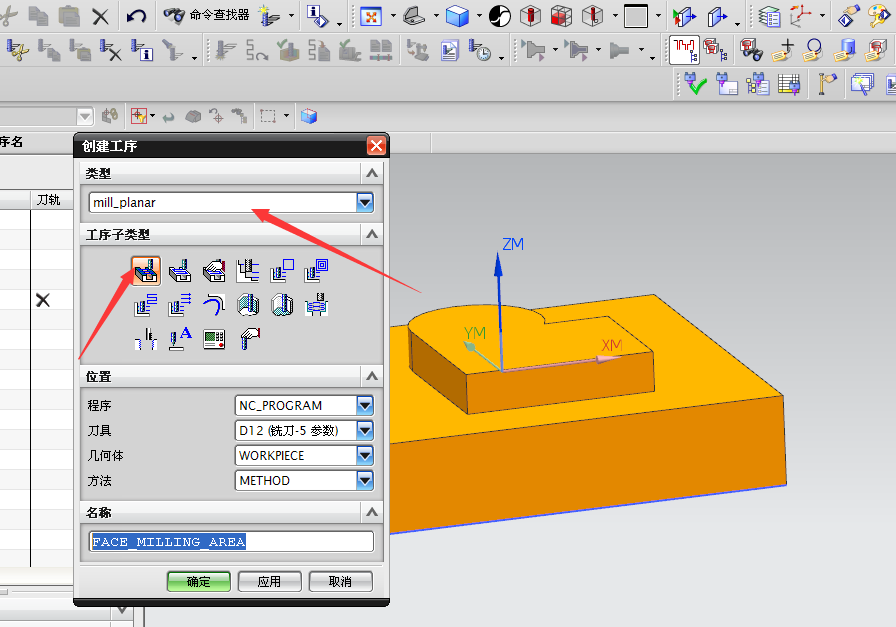
Task: Click the shop documentation table icon
Action: point(789,85)
